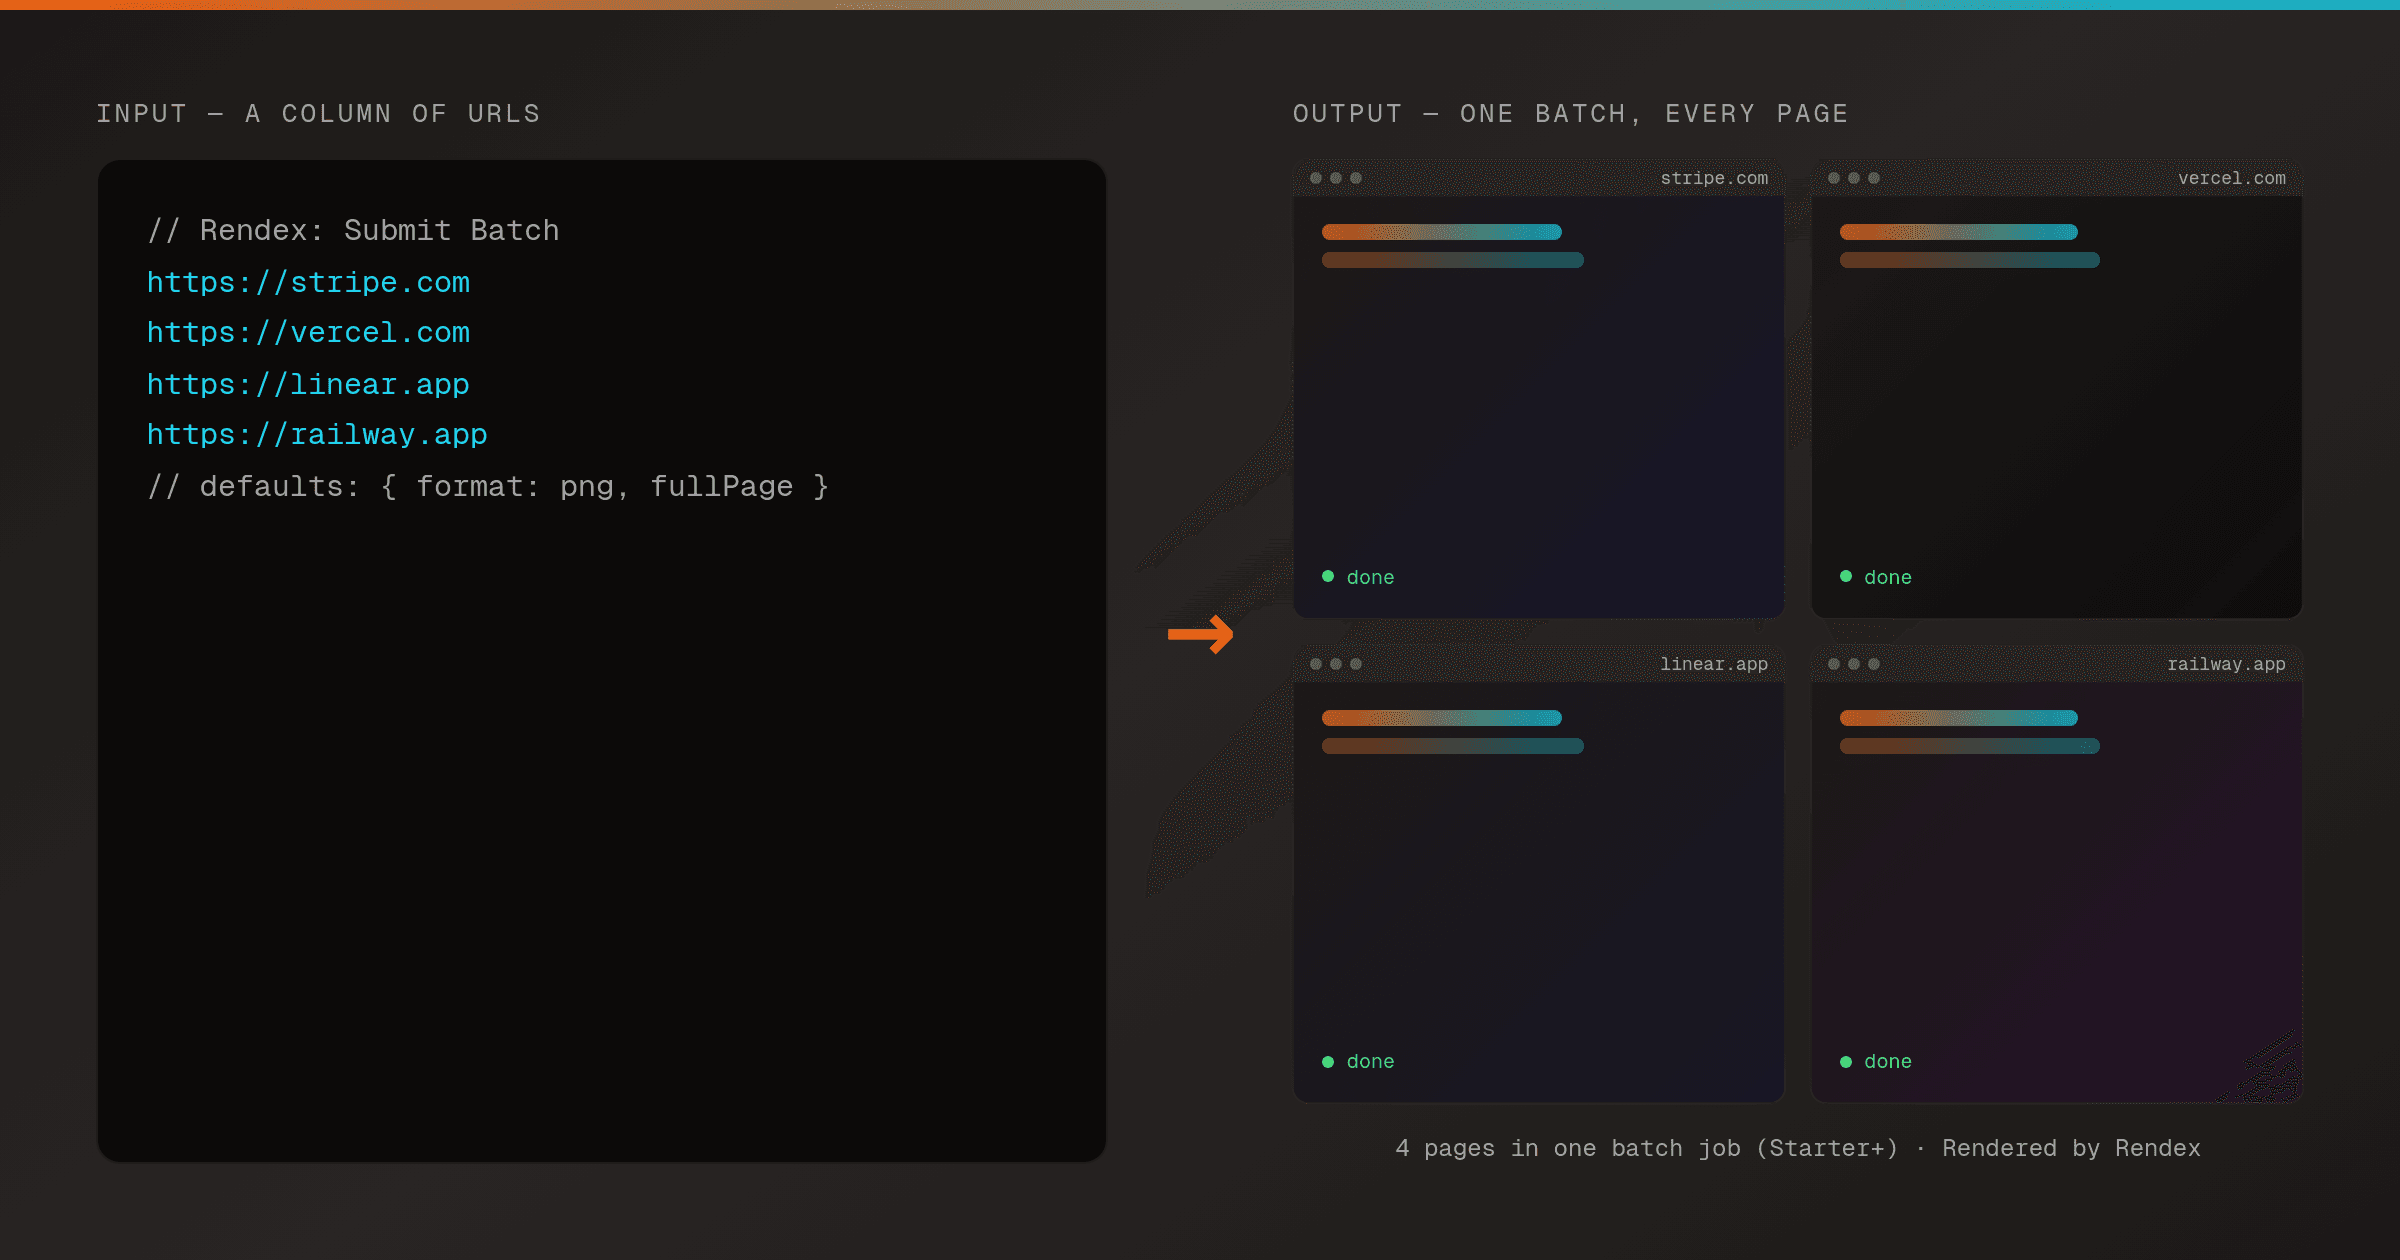Open the vercel.com rendered page preview card
2400x1260 pixels.
coord(2056,389)
